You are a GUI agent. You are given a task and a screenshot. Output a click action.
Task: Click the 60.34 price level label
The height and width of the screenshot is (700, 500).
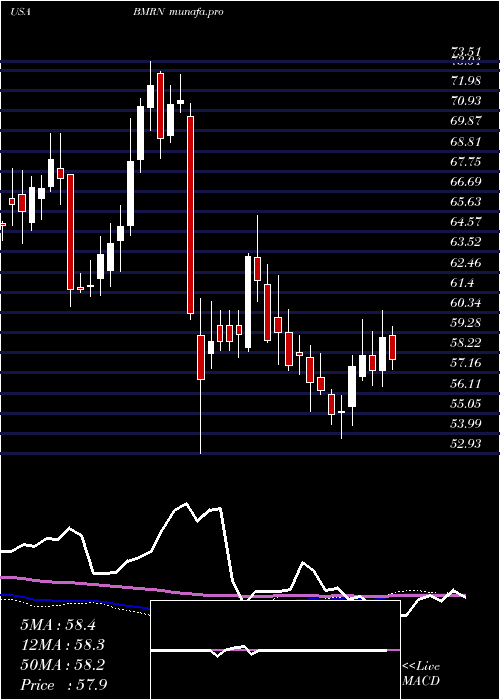[466, 303]
